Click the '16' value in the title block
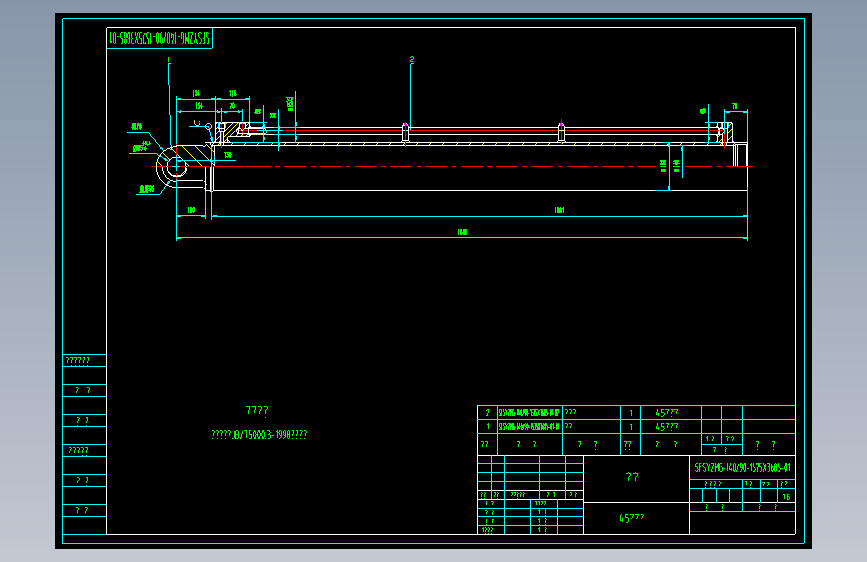Image resolution: width=867 pixels, height=562 pixels. point(786,497)
